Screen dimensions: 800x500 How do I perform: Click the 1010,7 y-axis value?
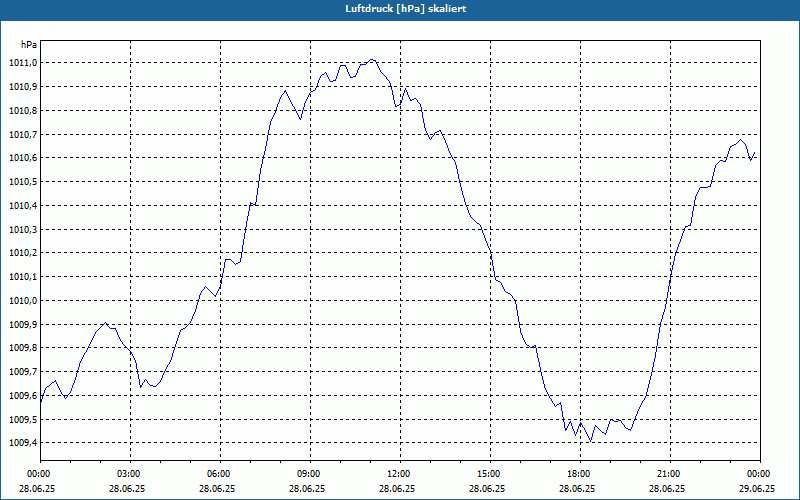coord(23,134)
